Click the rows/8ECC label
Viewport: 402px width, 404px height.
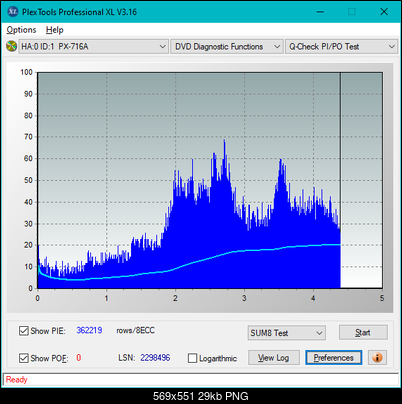click(135, 330)
